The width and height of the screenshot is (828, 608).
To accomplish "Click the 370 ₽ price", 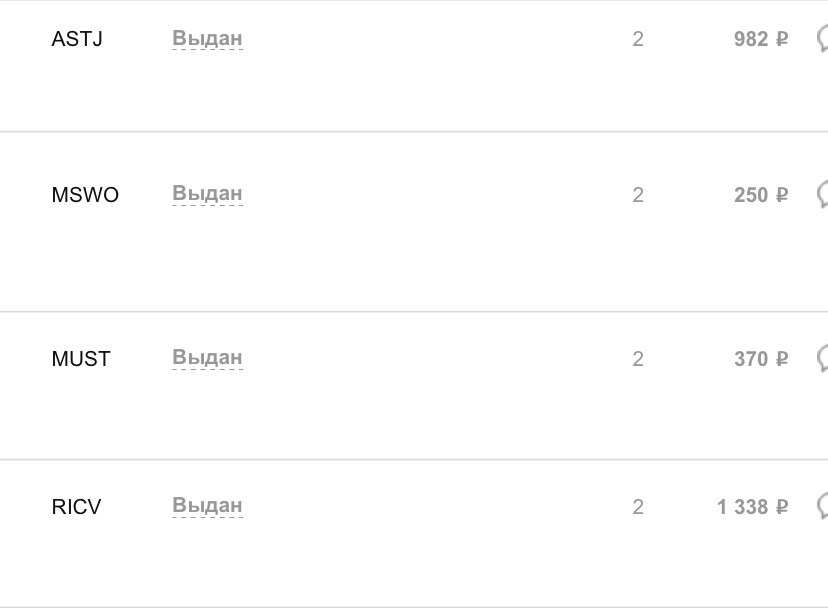I will click(x=761, y=359).
